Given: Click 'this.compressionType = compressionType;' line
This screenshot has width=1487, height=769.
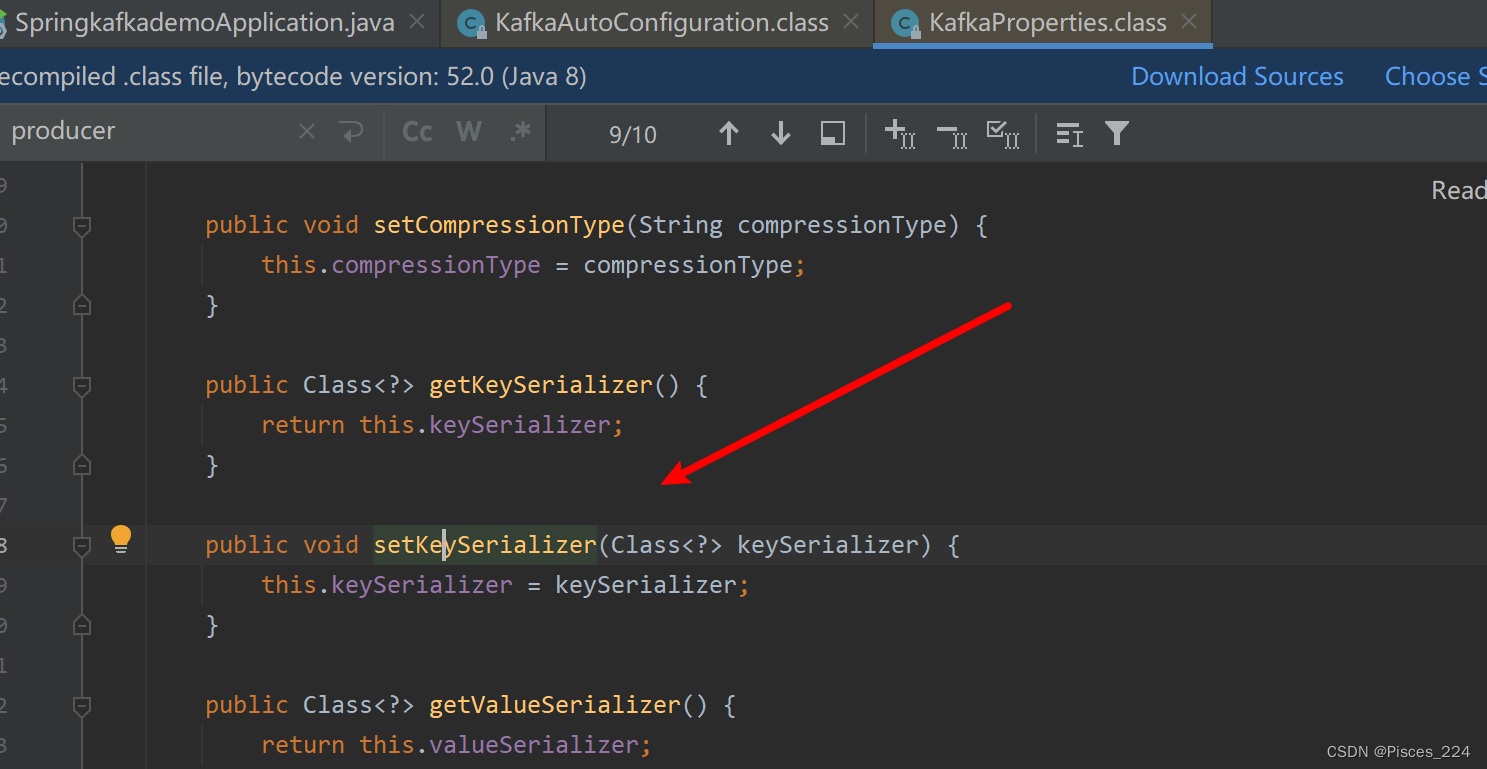Looking at the screenshot, I should pos(533,265).
